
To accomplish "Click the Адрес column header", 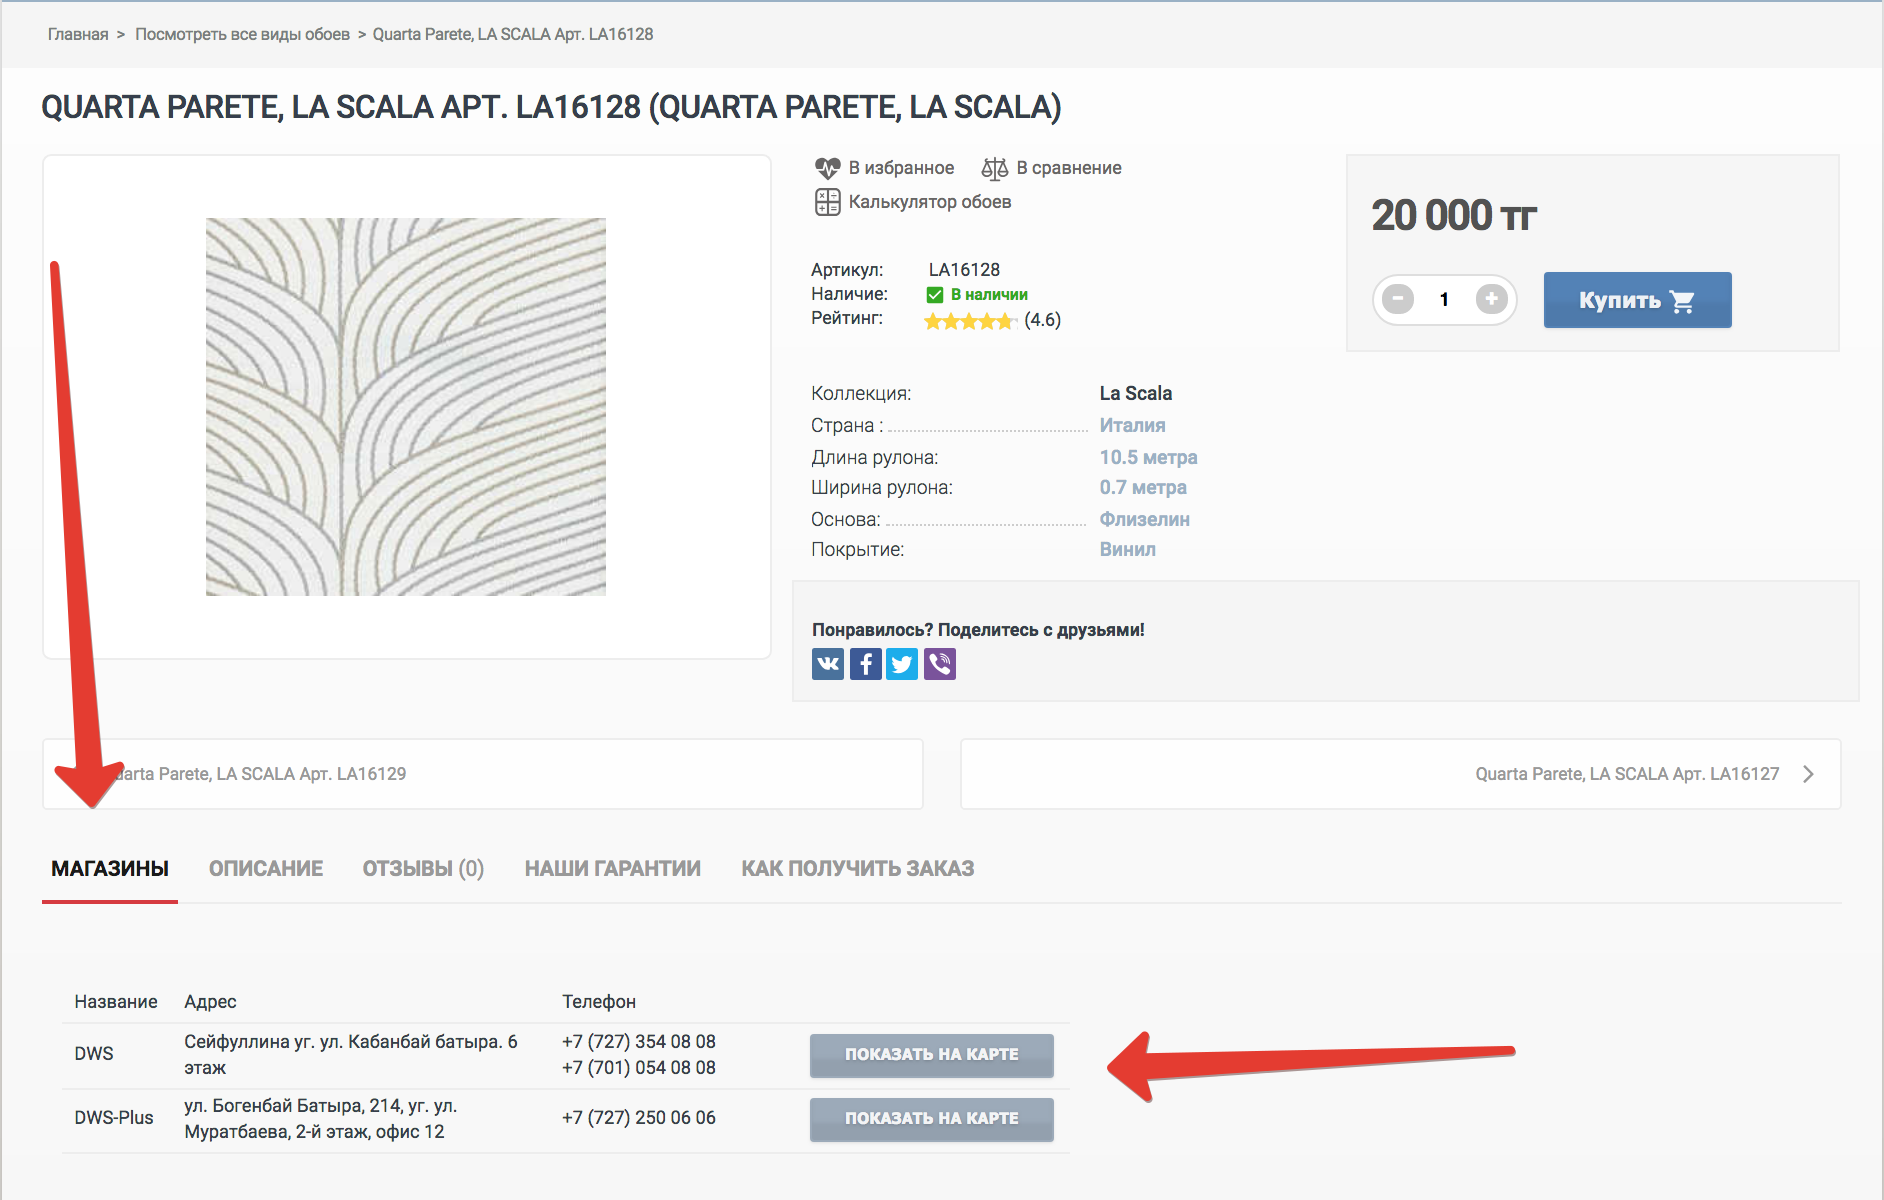I will (x=210, y=1002).
